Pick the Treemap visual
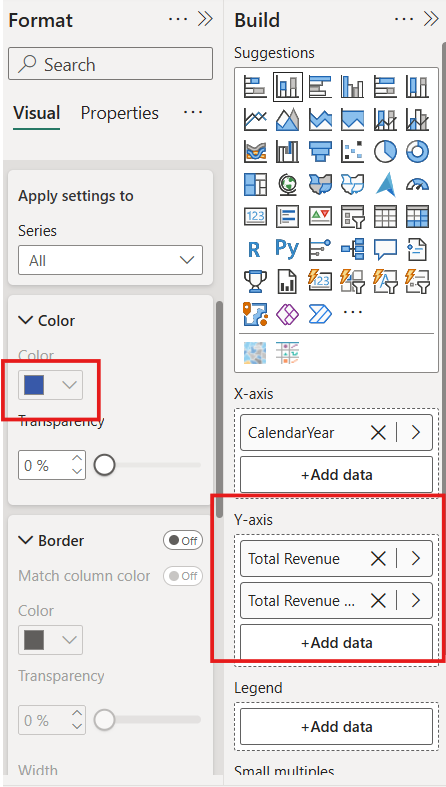 [x=255, y=184]
